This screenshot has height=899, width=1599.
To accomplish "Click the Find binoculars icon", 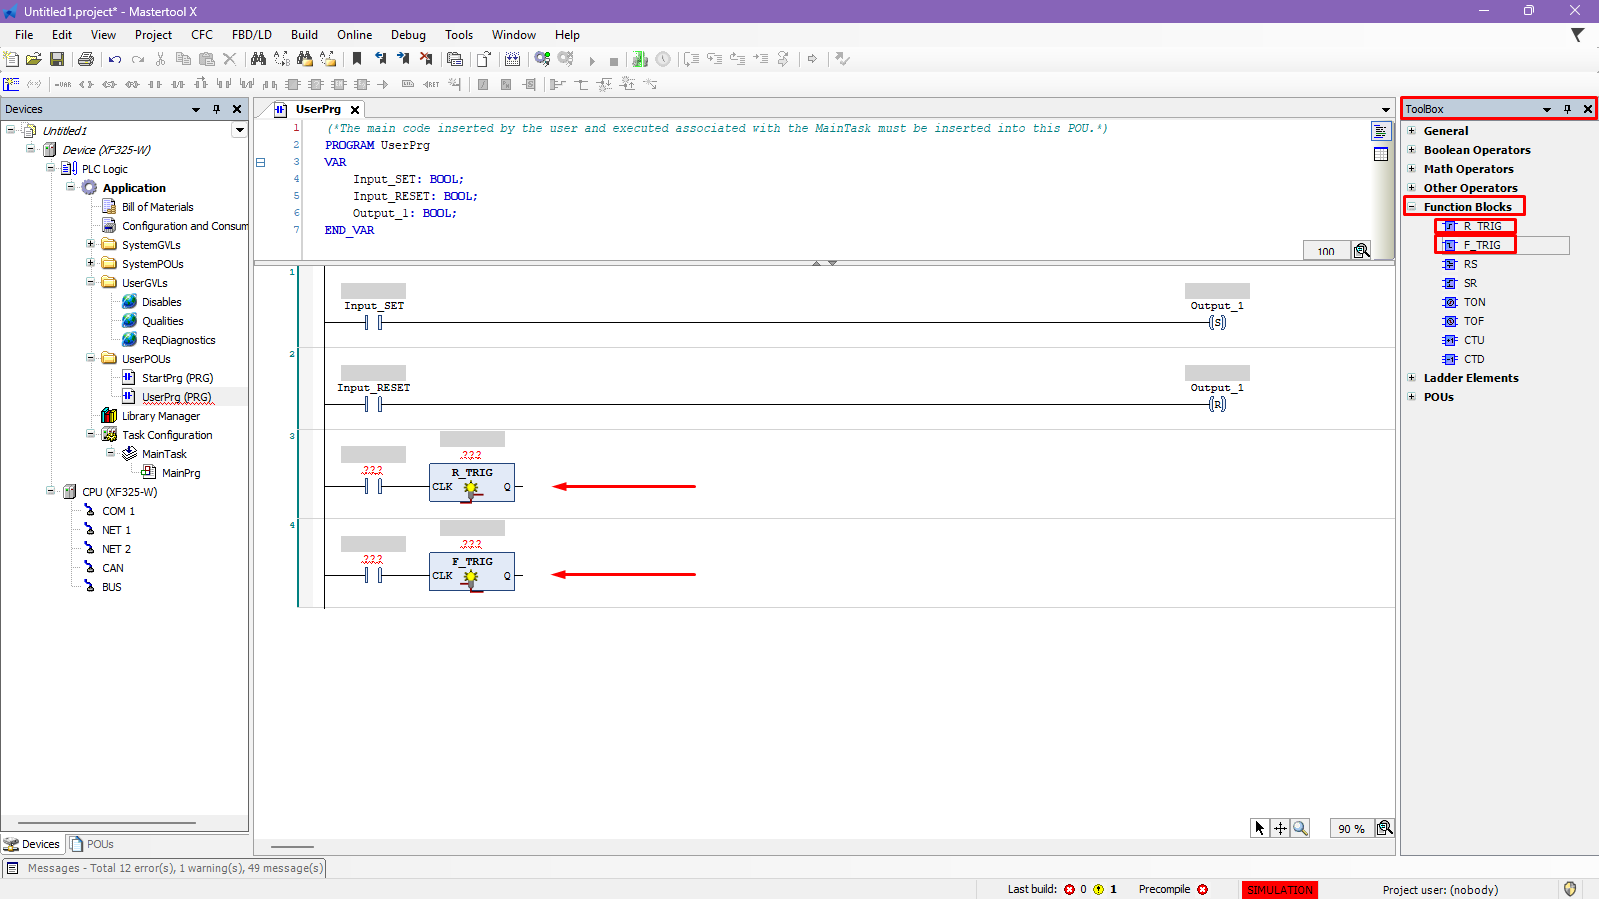I will pos(258,60).
